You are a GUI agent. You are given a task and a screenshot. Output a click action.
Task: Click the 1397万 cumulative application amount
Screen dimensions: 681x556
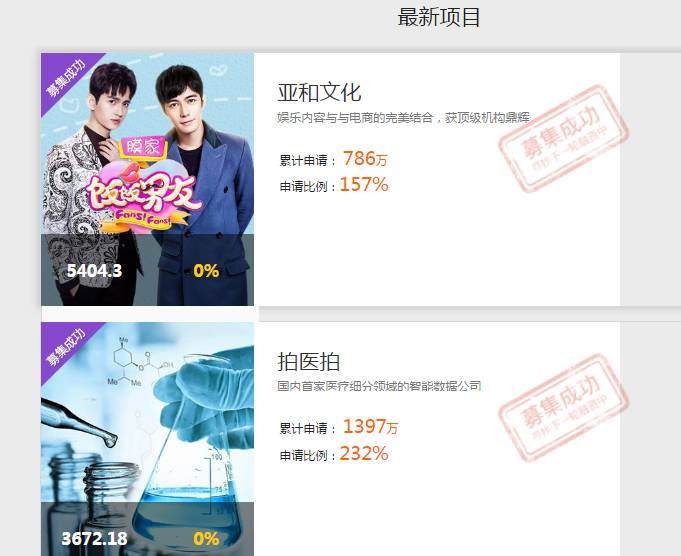[370, 427]
